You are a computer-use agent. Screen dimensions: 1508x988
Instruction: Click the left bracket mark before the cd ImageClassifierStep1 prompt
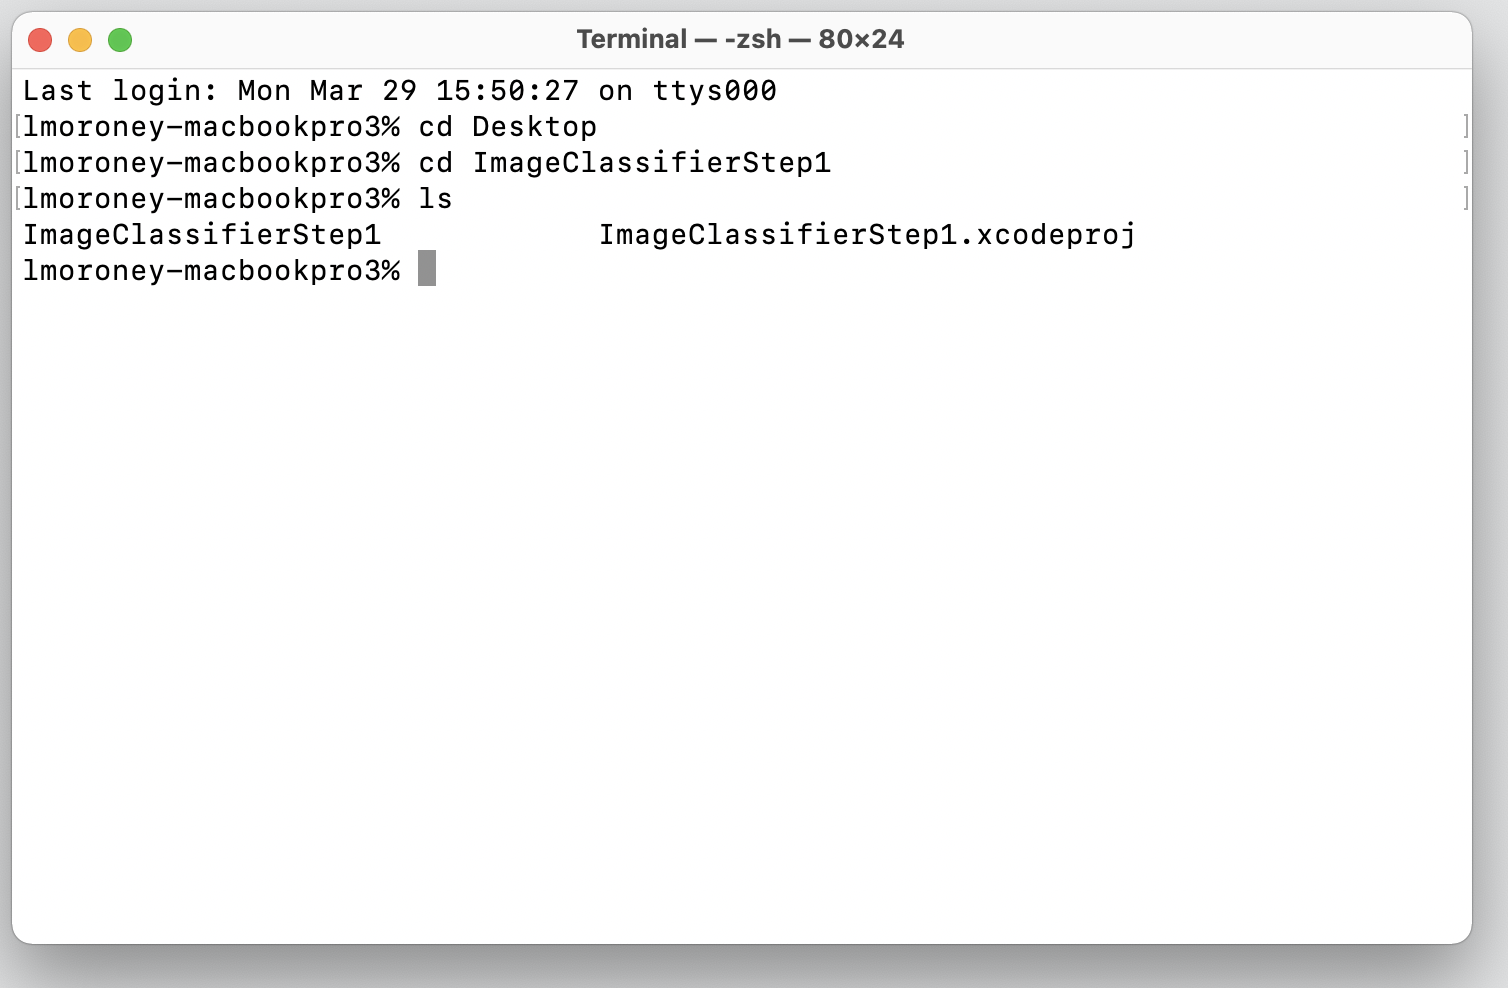pyautogui.click(x=18, y=162)
